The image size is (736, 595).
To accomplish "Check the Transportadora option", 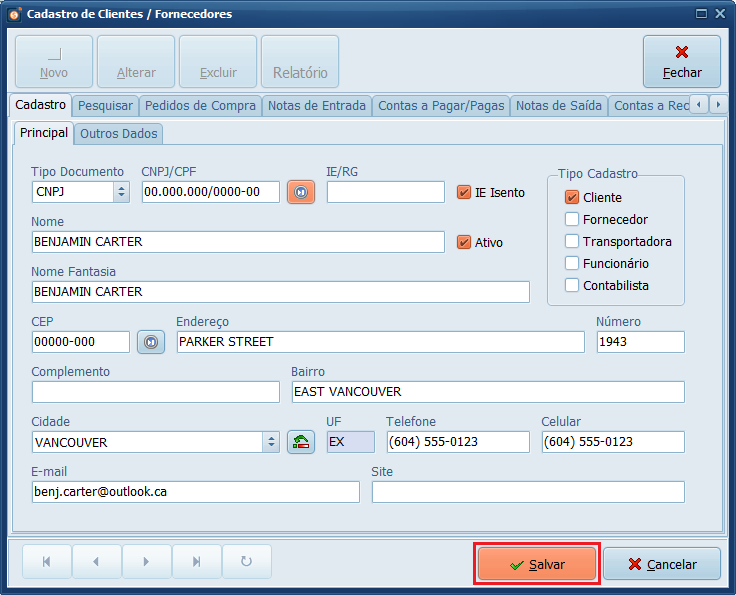I will (572, 241).
